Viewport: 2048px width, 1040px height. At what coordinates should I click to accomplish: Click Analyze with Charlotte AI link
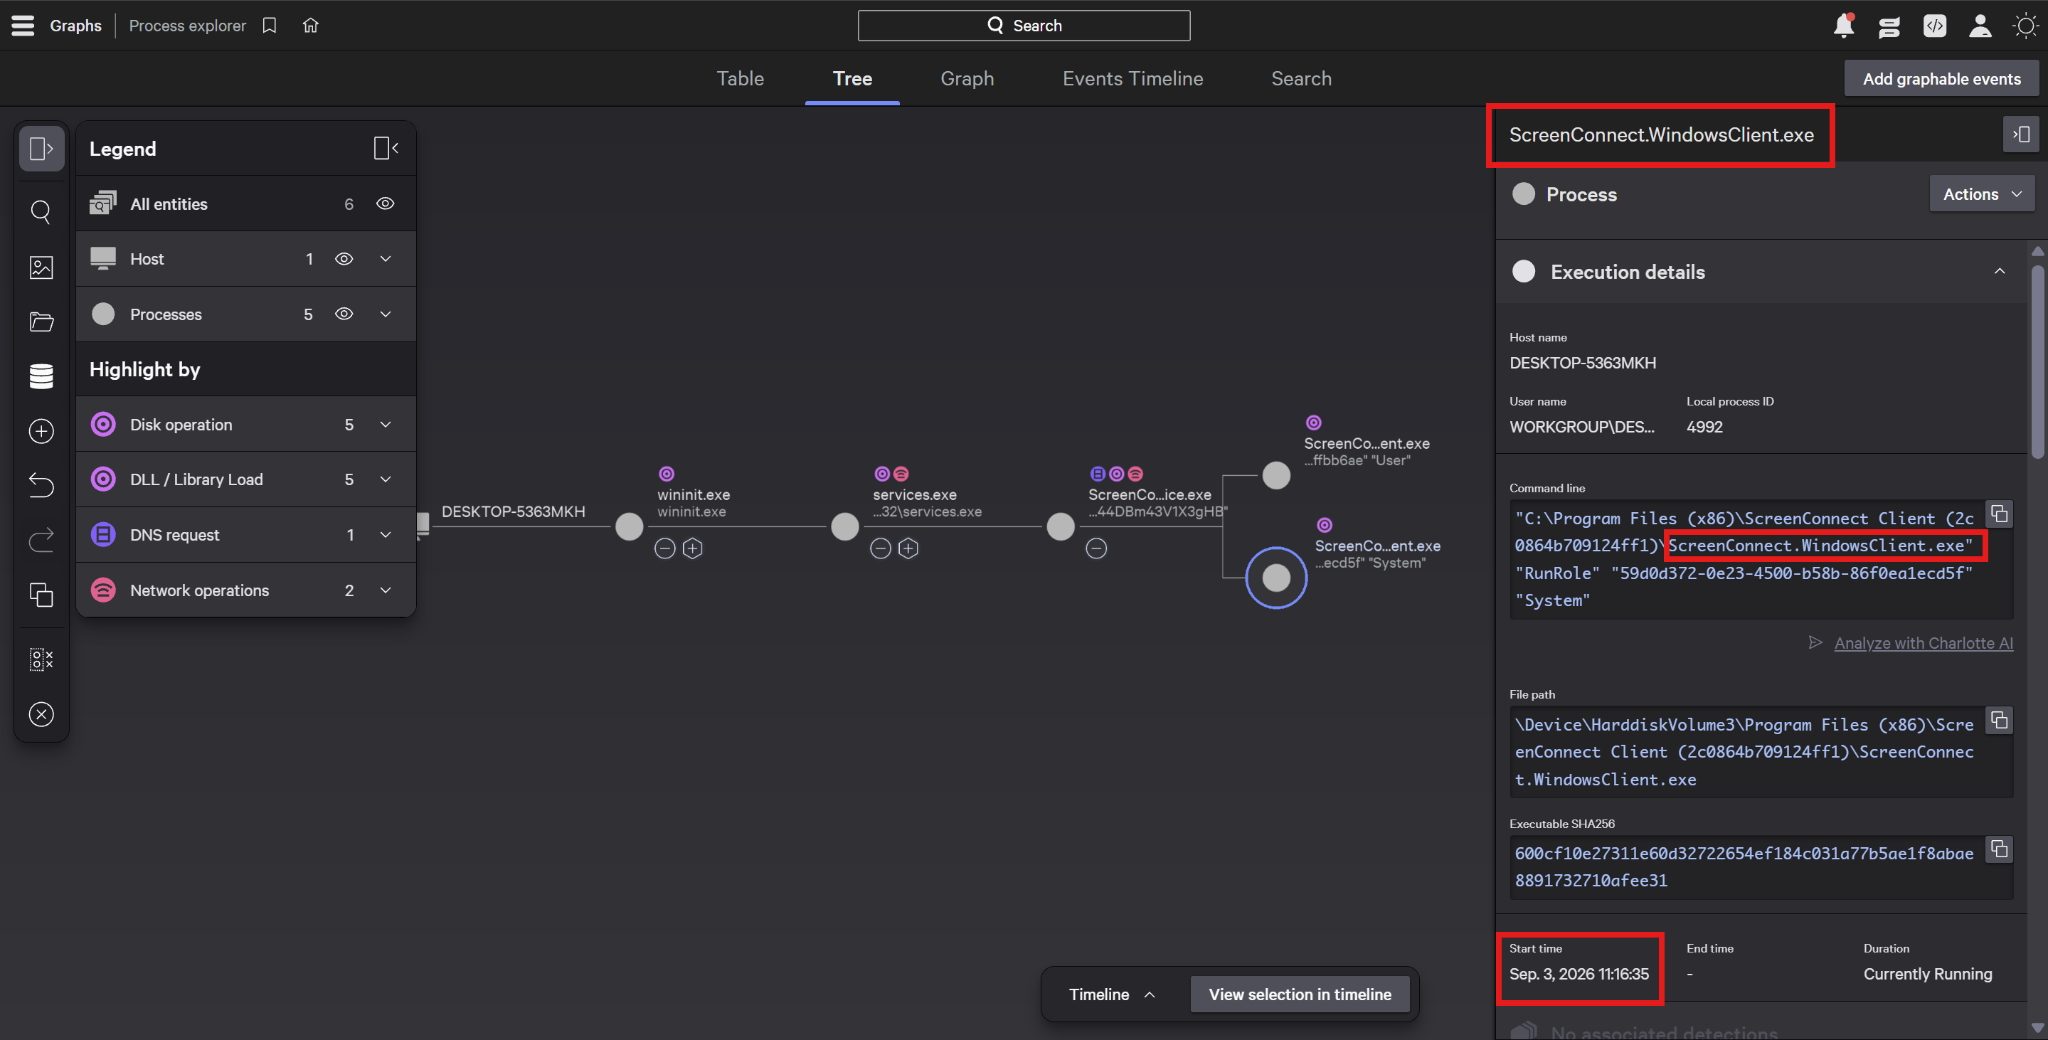click(x=1923, y=643)
